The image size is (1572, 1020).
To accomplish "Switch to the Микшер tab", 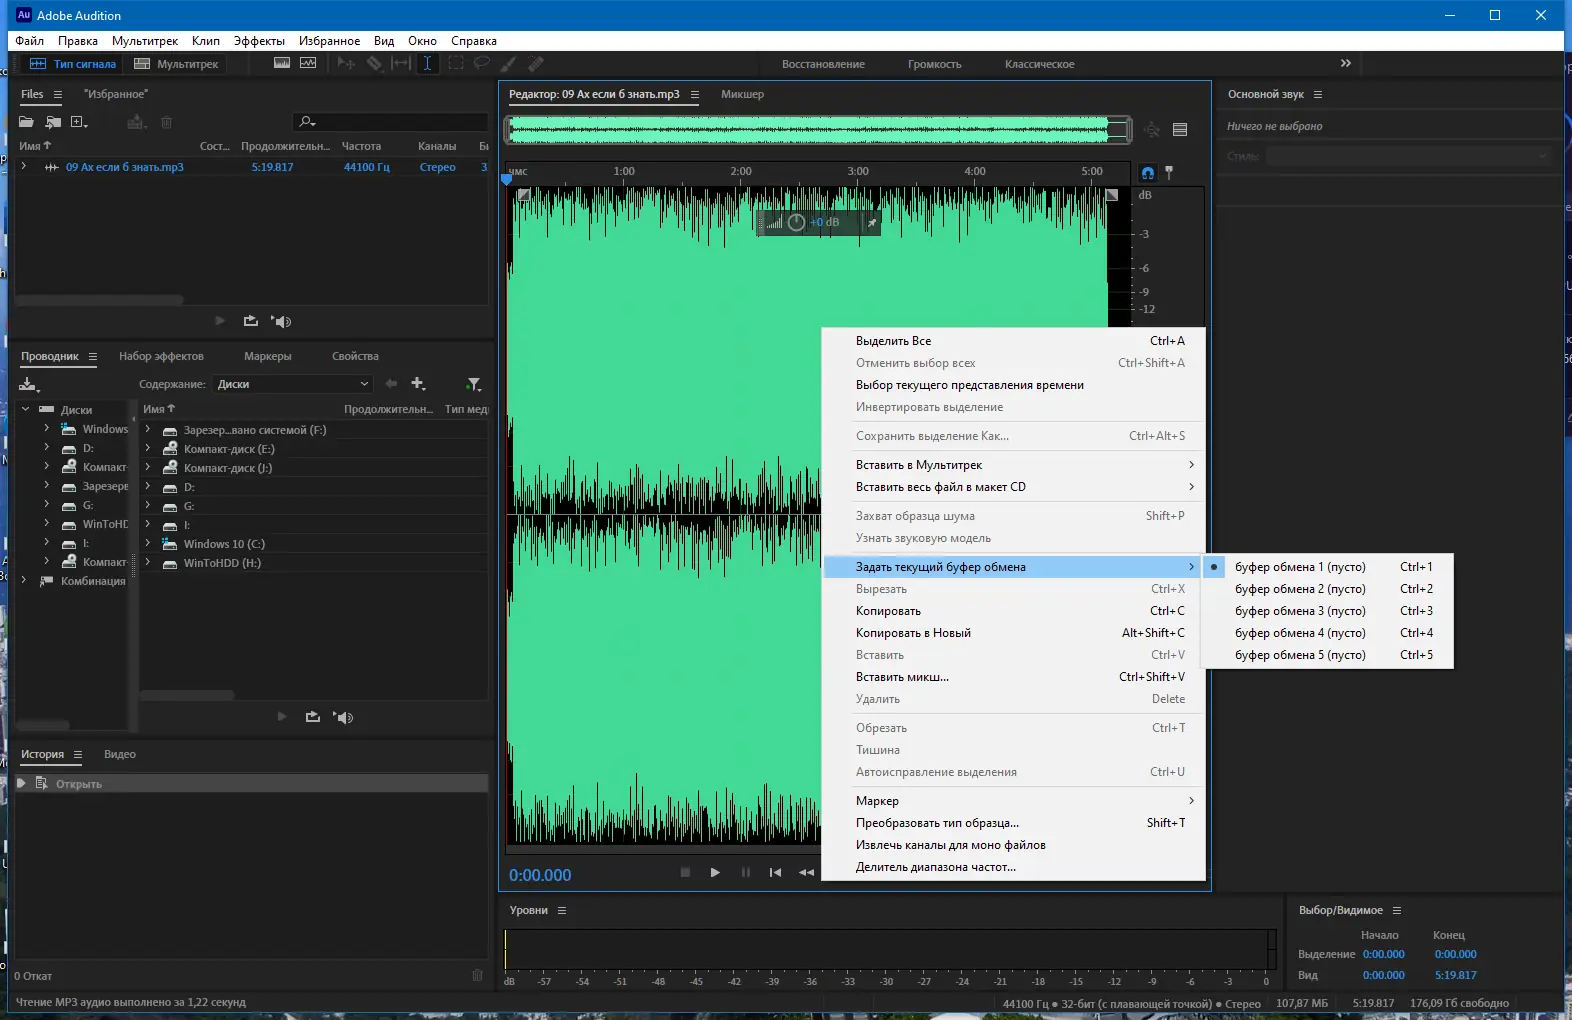I will (742, 94).
